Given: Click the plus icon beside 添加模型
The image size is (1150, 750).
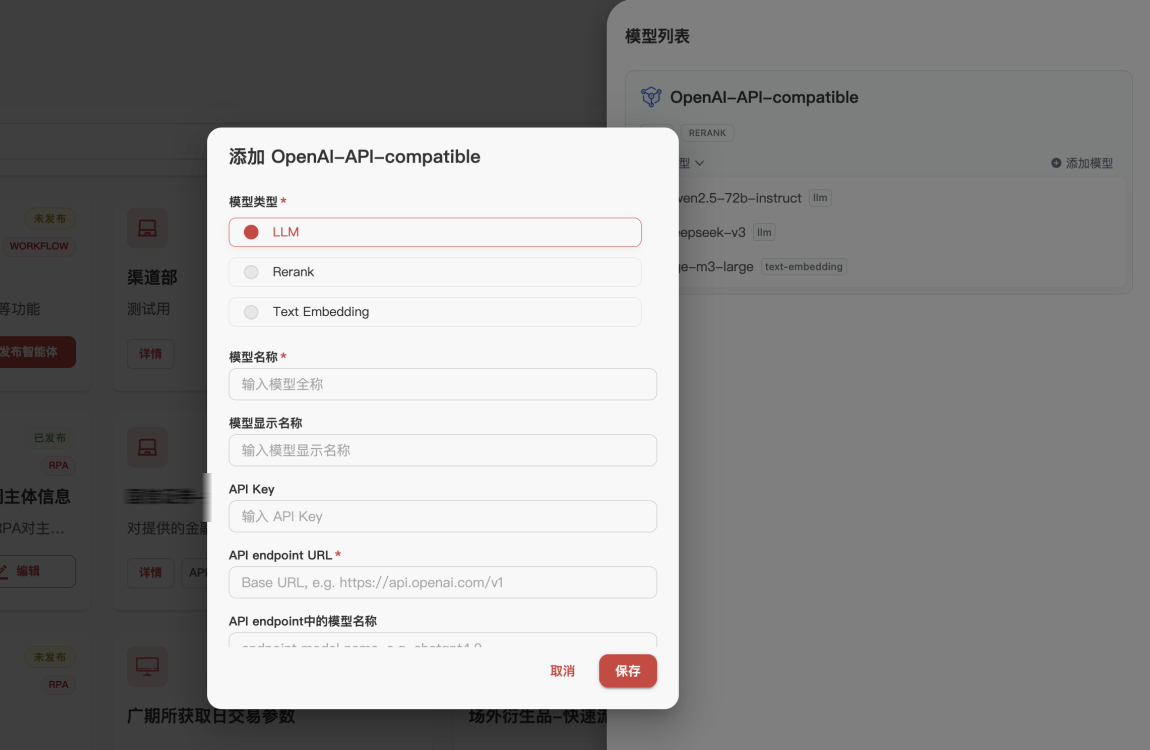Looking at the screenshot, I should 1056,163.
